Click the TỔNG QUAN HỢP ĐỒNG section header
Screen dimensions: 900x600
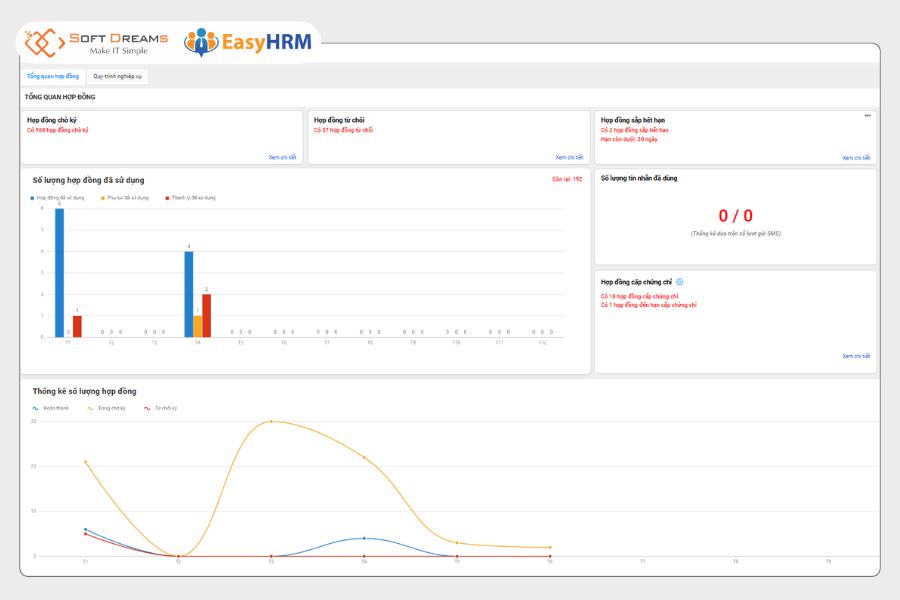click(60, 97)
